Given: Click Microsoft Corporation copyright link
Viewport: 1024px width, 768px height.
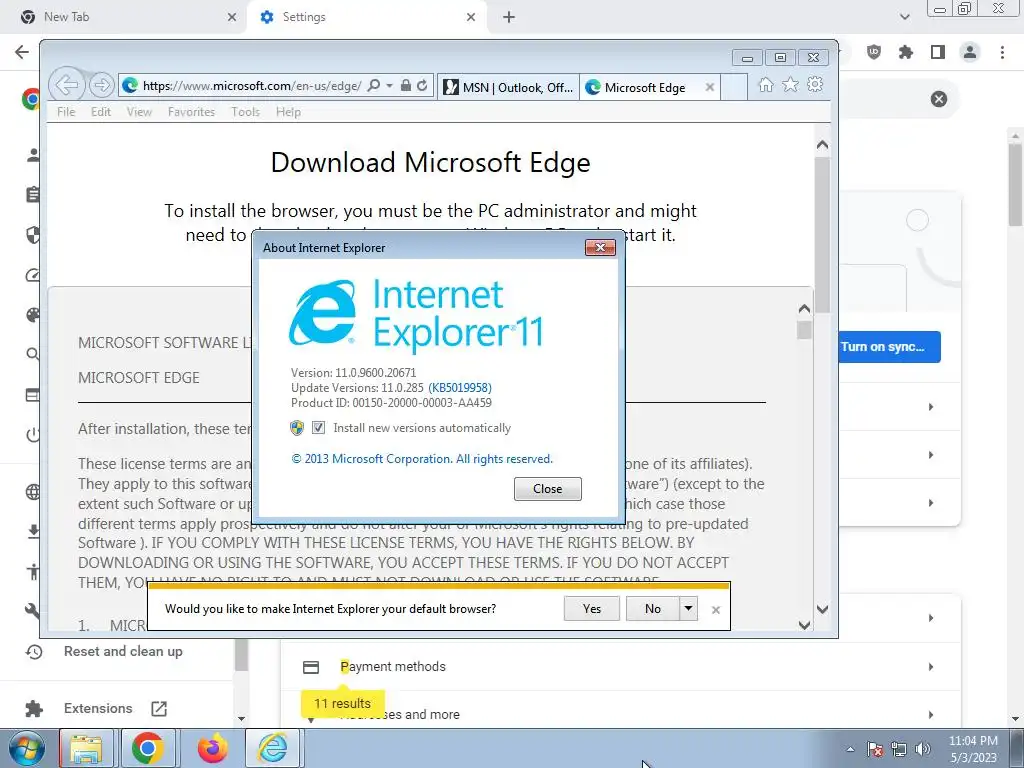Looking at the screenshot, I should coord(422,459).
